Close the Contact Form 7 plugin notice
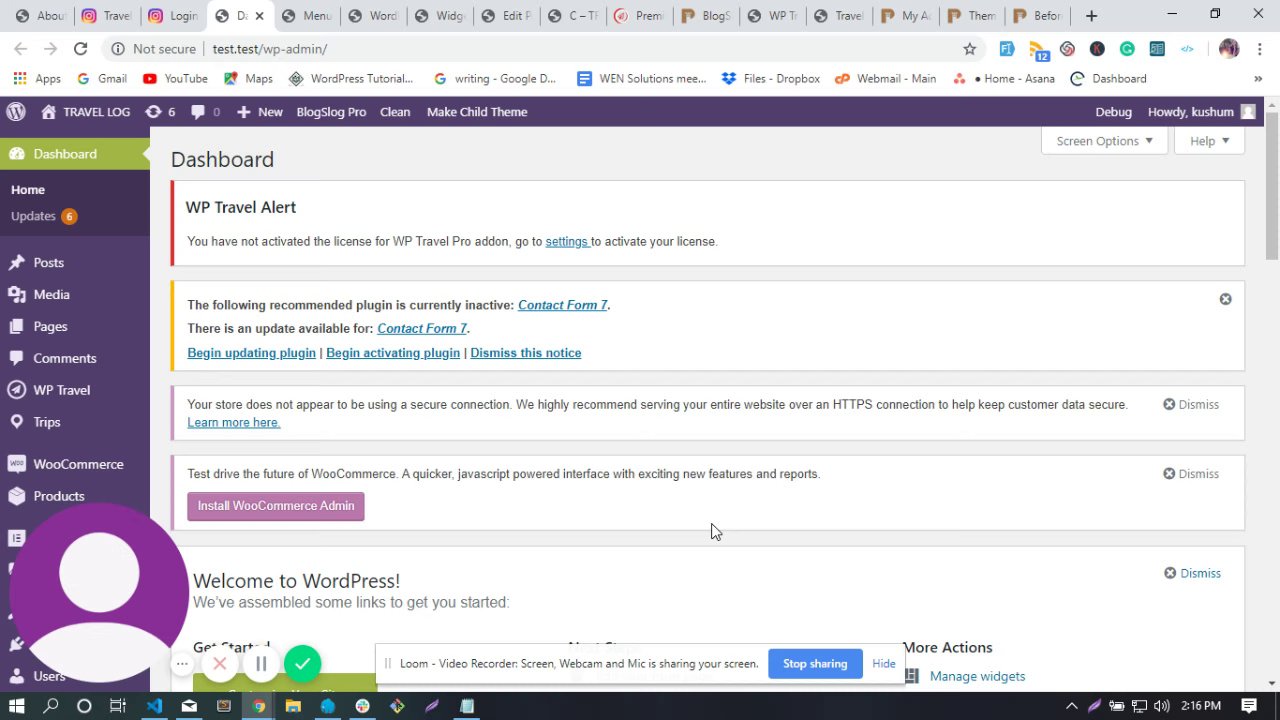 click(x=1225, y=299)
